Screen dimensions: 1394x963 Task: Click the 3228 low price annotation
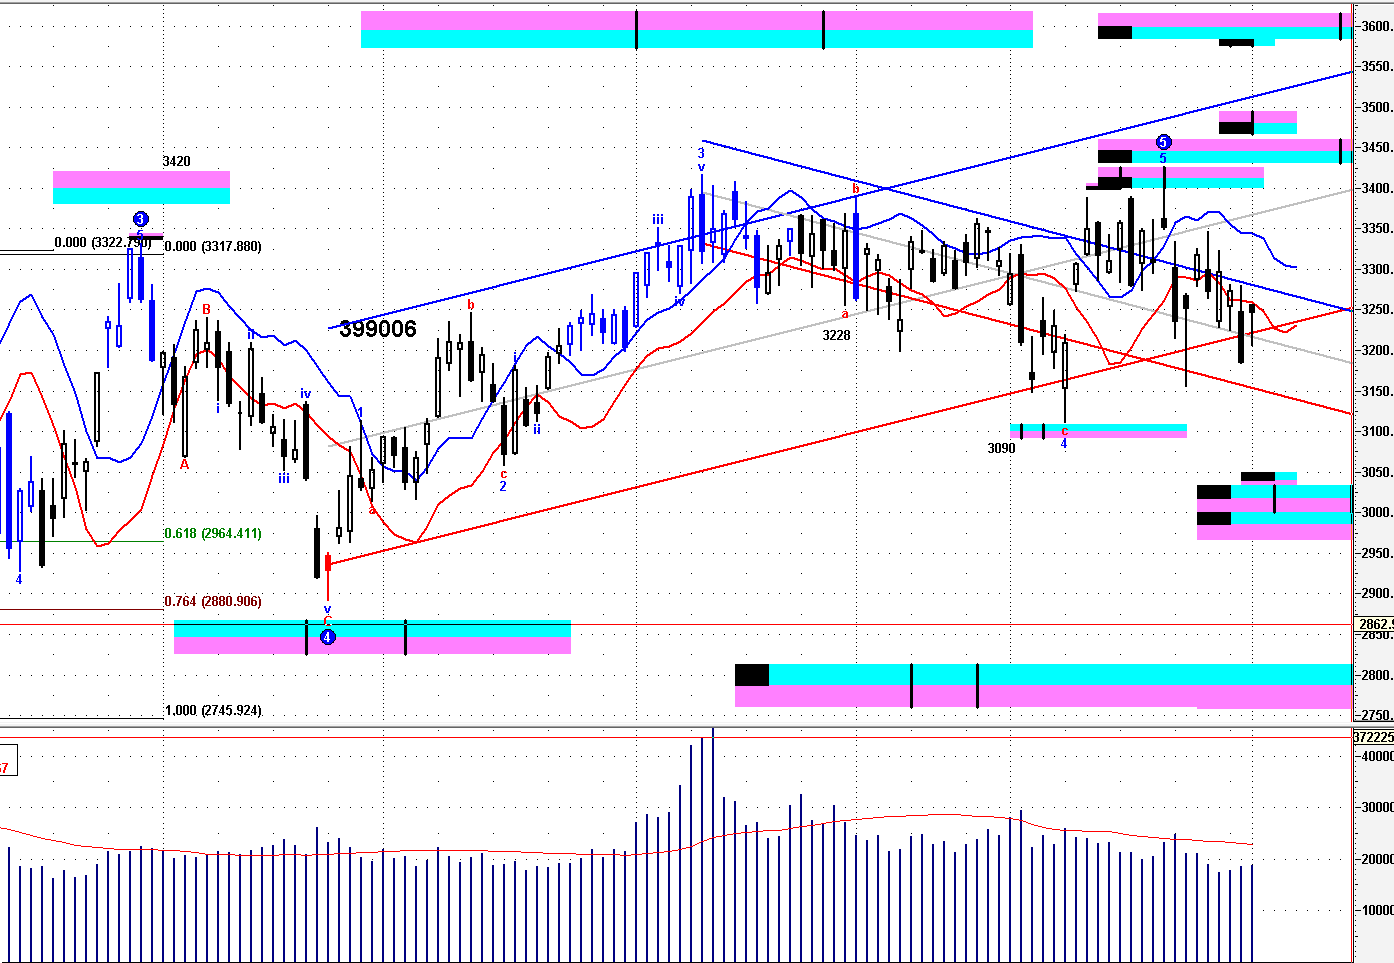click(x=836, y=335)
